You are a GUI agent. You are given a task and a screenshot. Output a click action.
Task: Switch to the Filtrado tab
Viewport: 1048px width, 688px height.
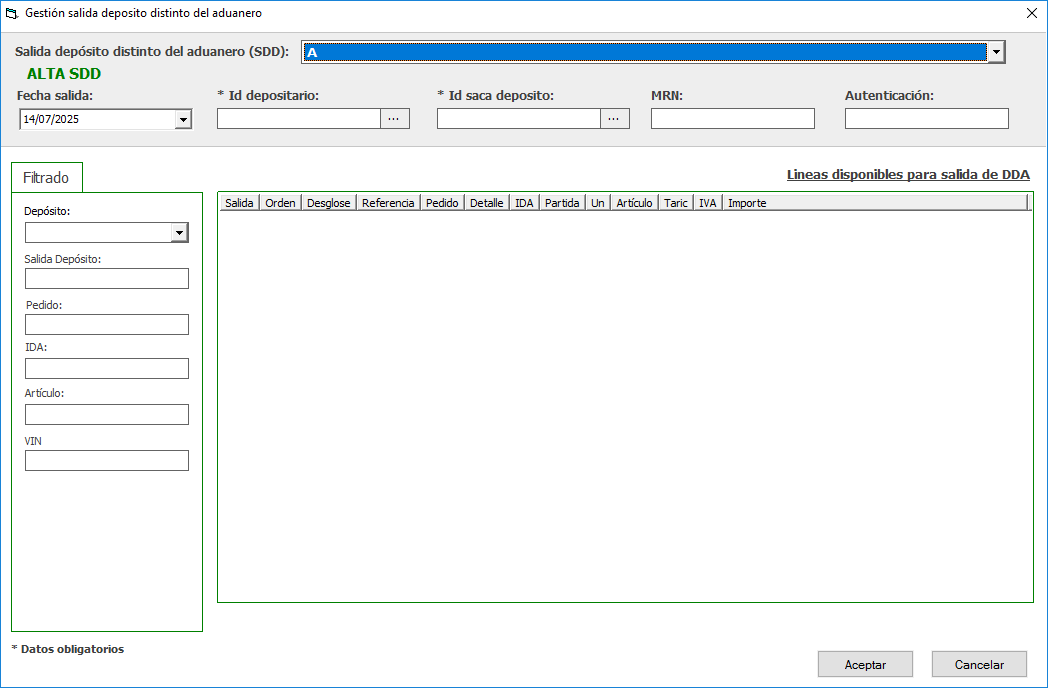coord(46,178)
